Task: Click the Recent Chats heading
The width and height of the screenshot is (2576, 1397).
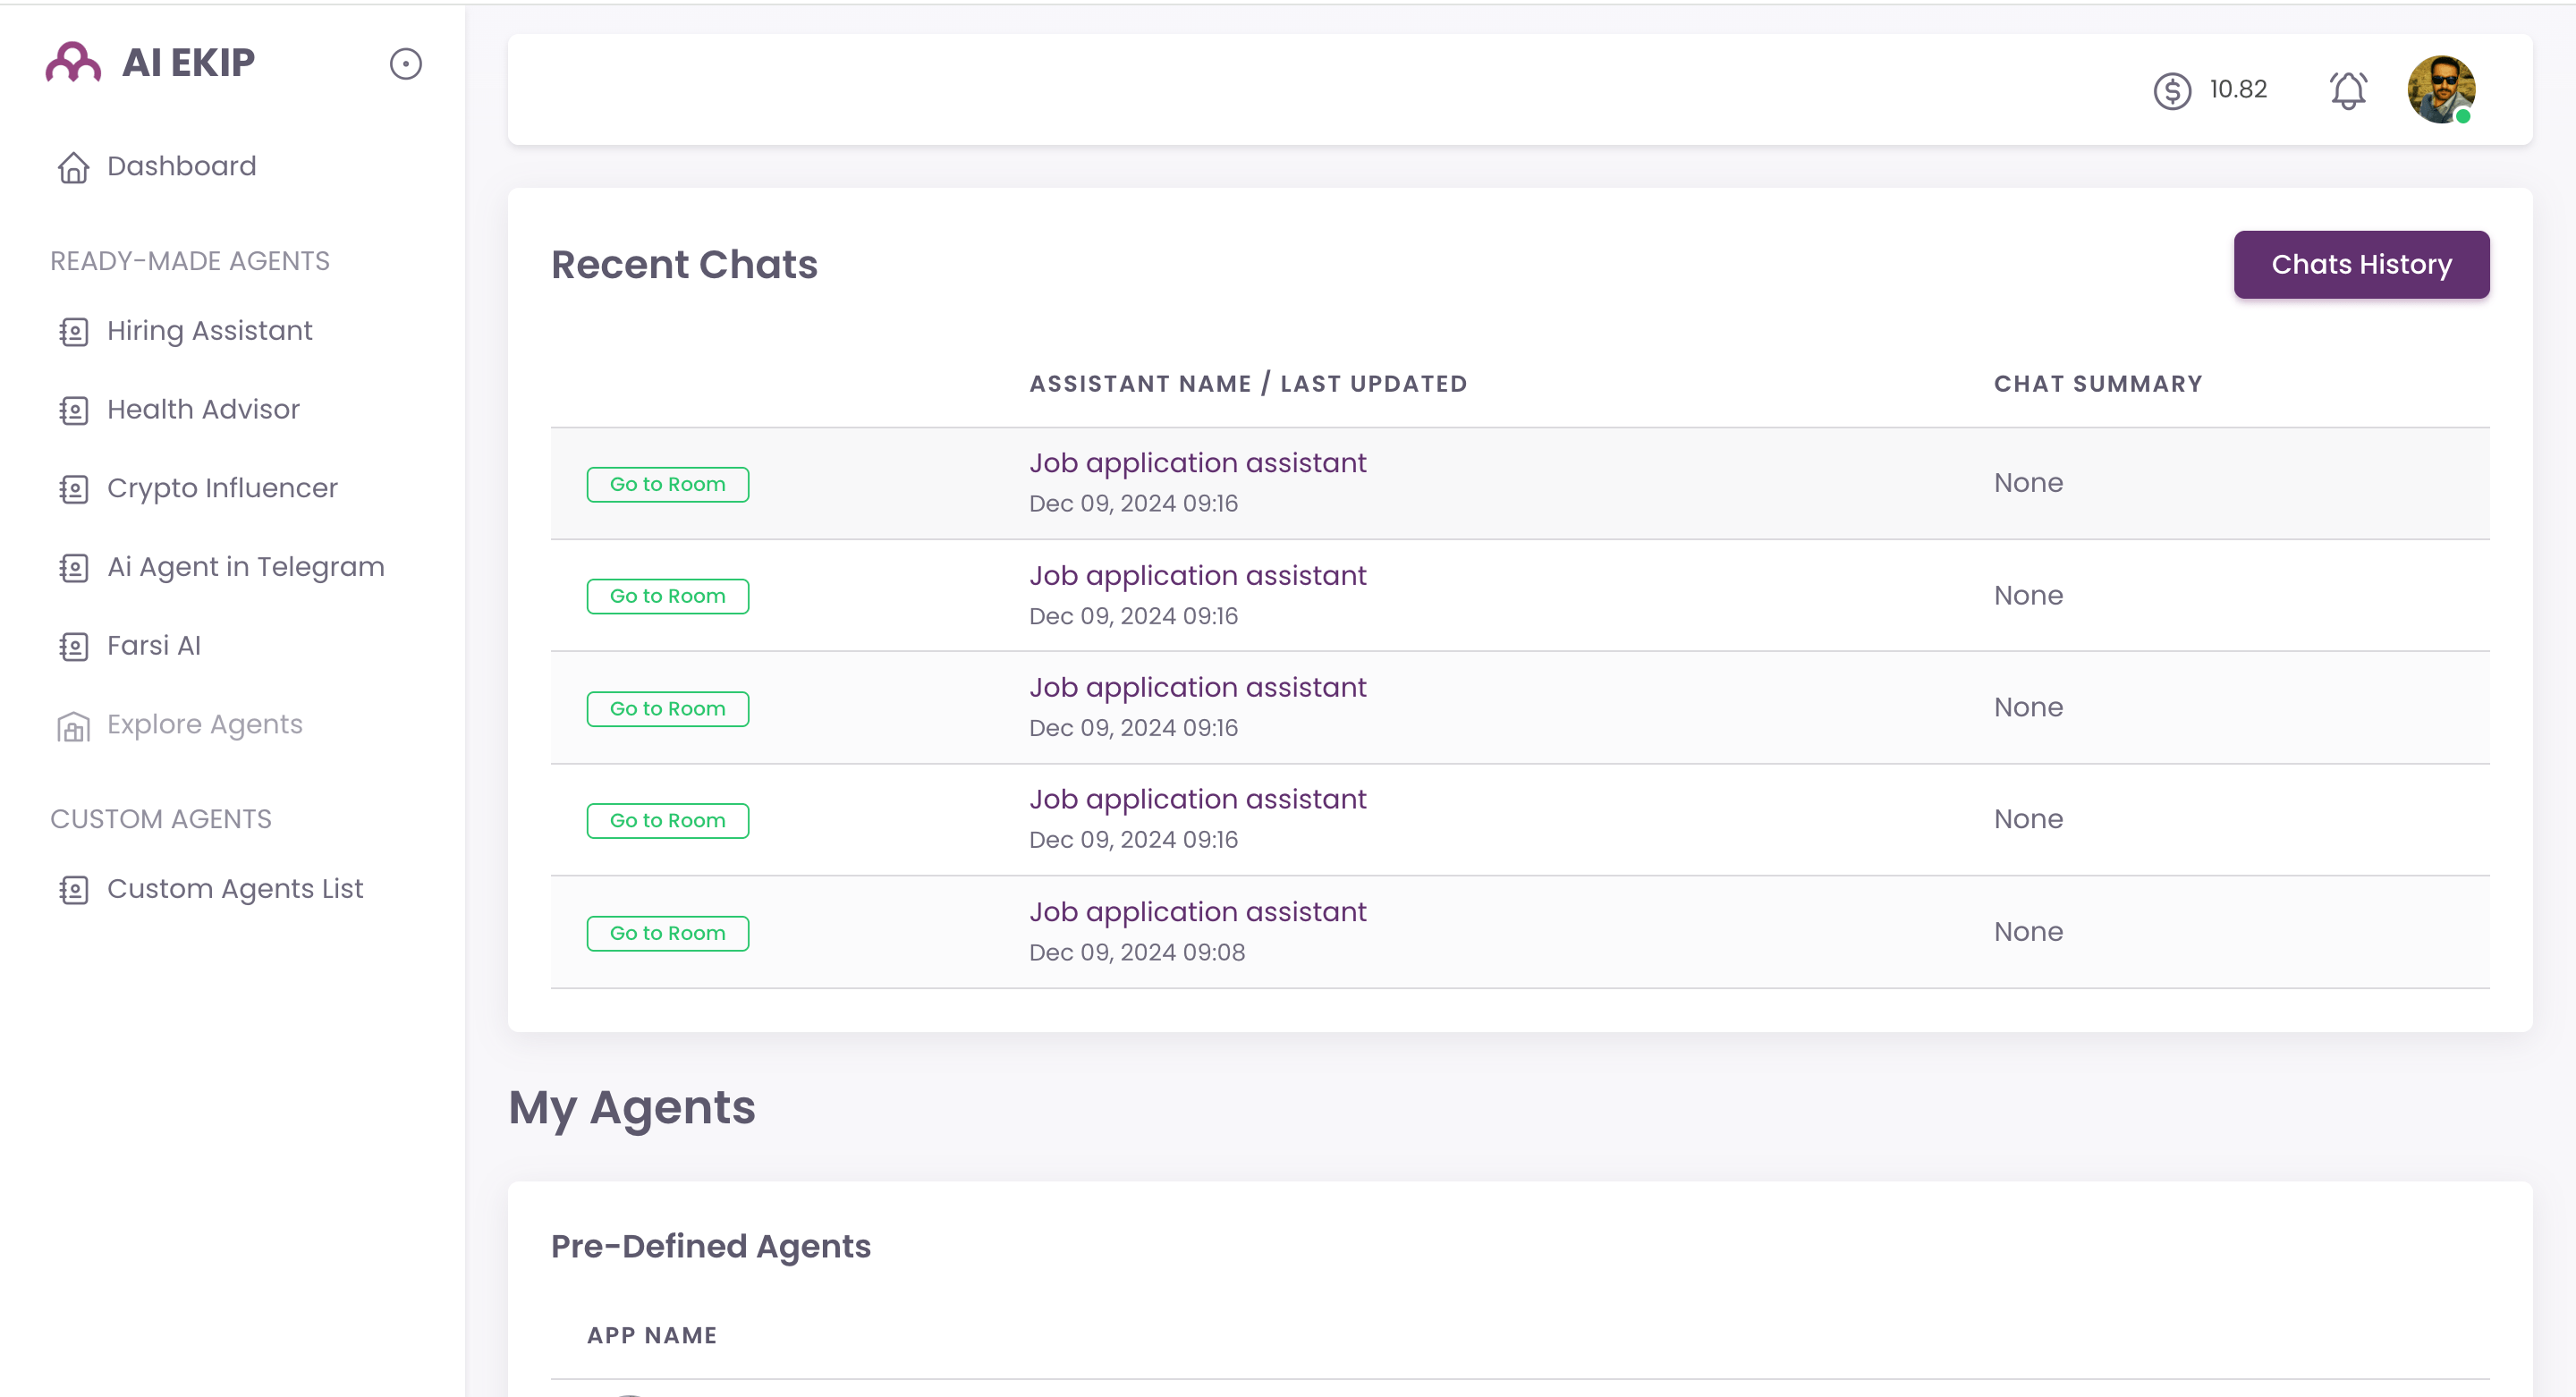Action: tap(684, 265)
